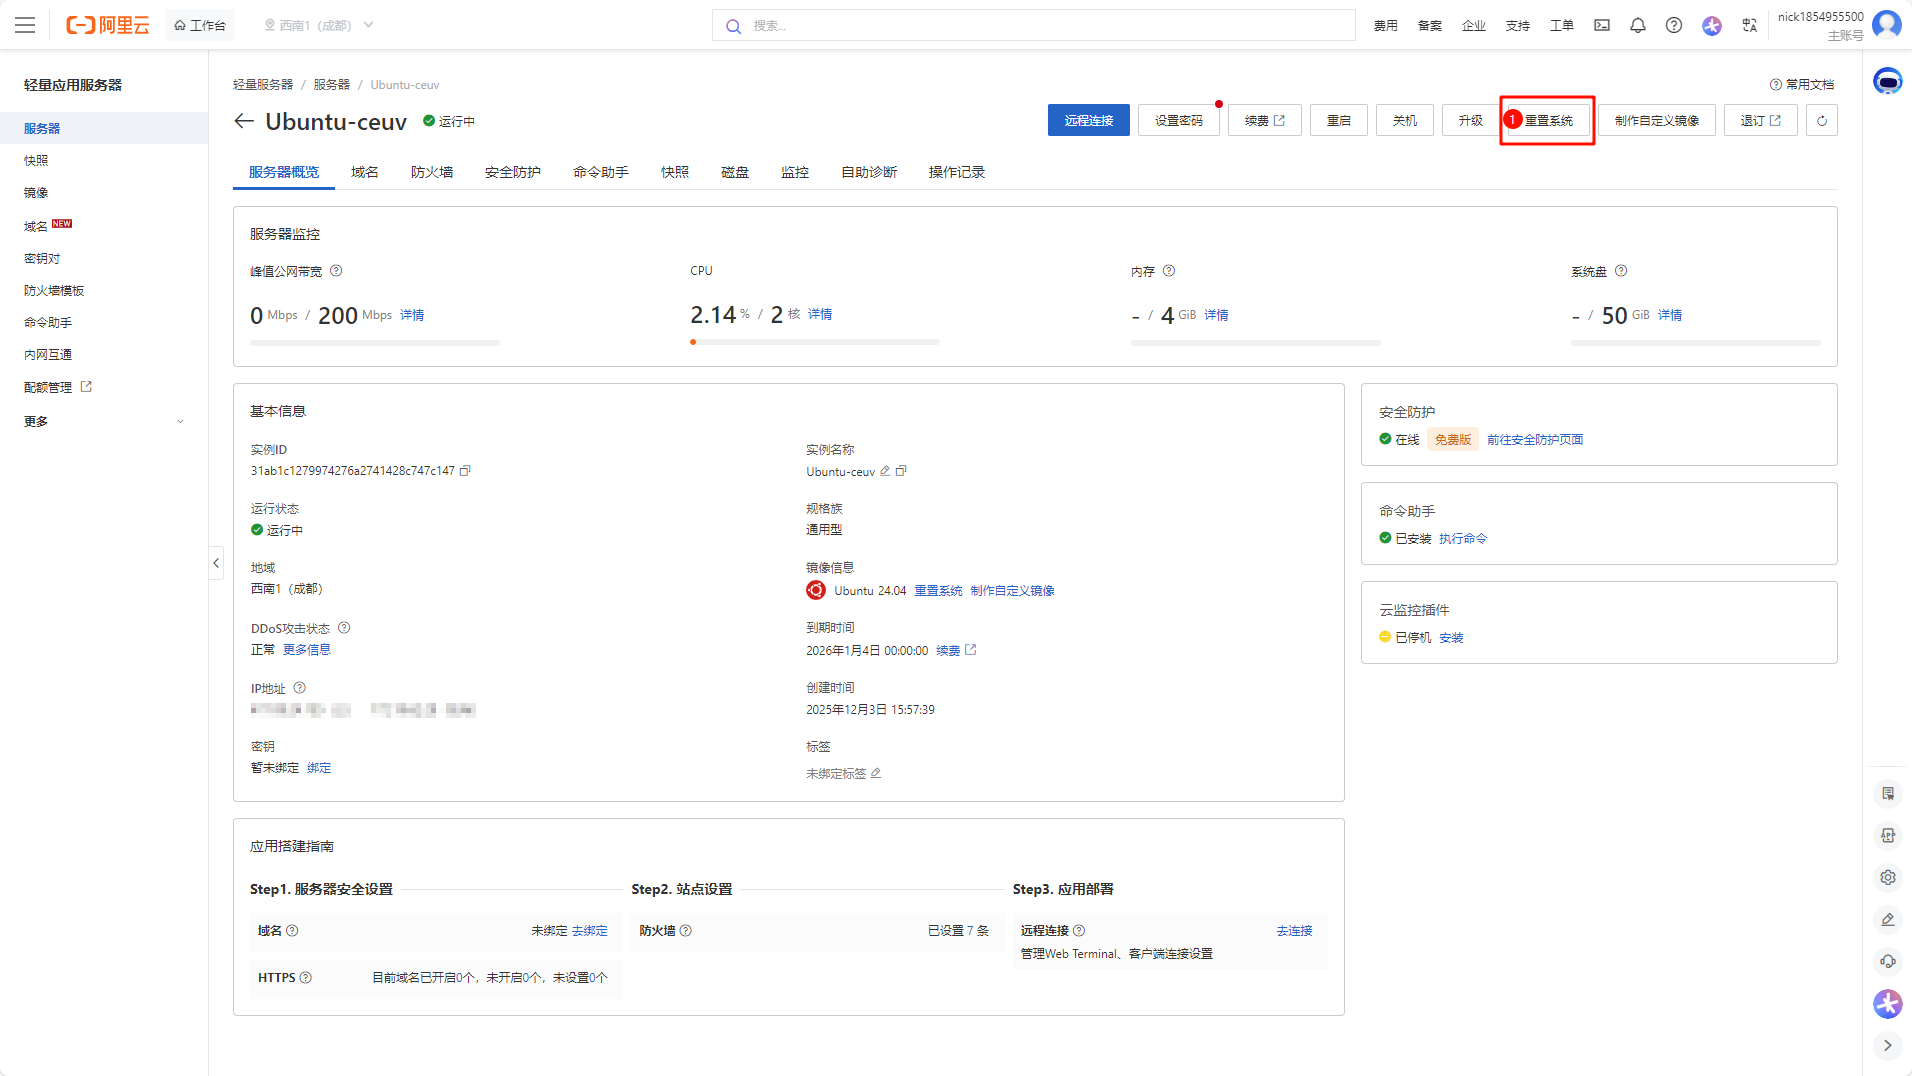Viewport: 1912px width, 1076px height.
Task: Open the region selector 西南1 (成都)
Action: point(318,25)
